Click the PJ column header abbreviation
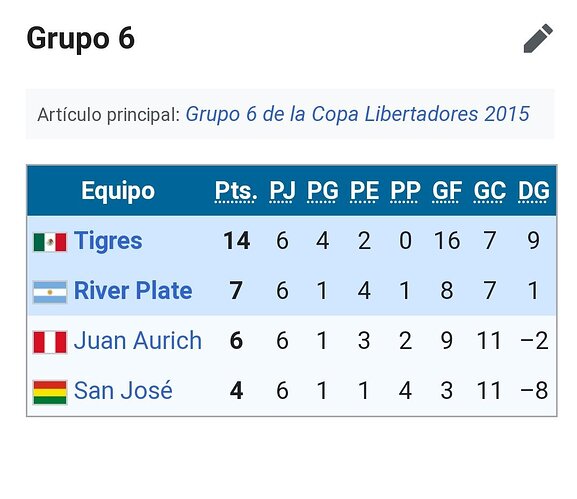577x499 pixels. click(x=282, y=191)
